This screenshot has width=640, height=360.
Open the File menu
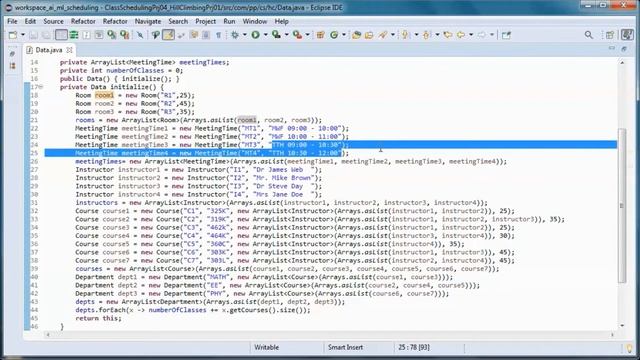(12, 21)
